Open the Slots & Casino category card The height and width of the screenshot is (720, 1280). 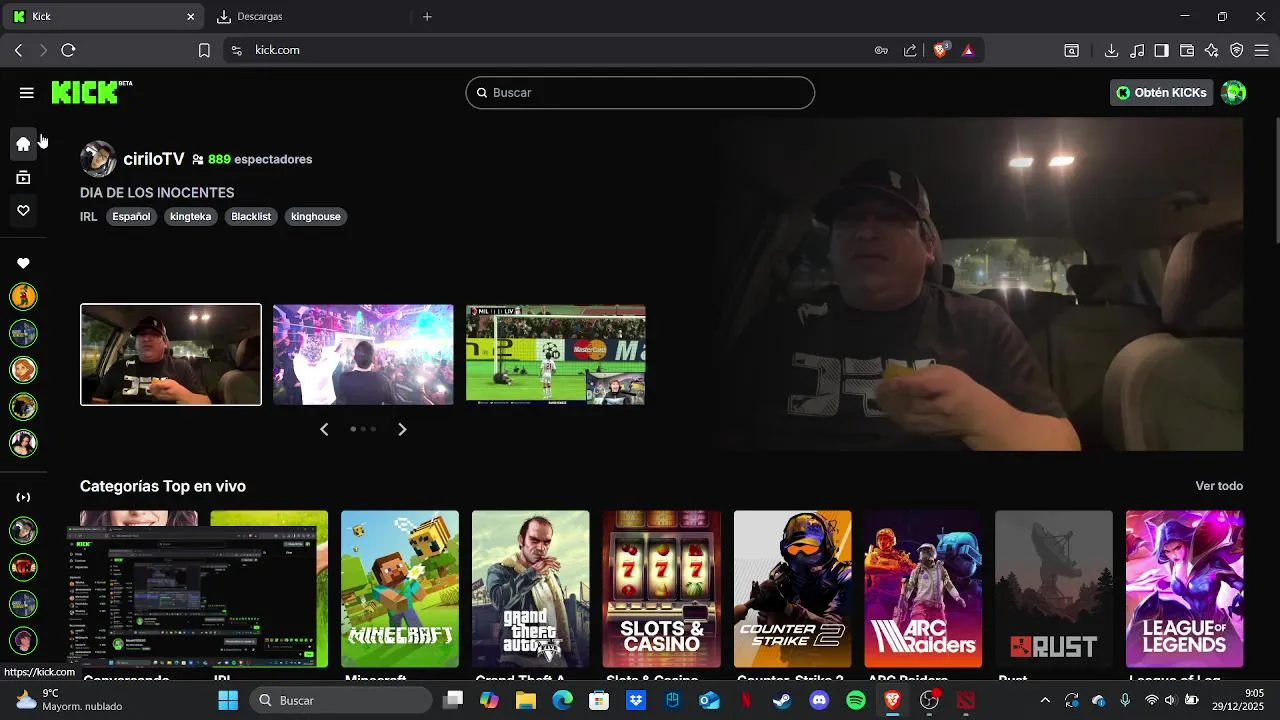click(x=662, y=589)
